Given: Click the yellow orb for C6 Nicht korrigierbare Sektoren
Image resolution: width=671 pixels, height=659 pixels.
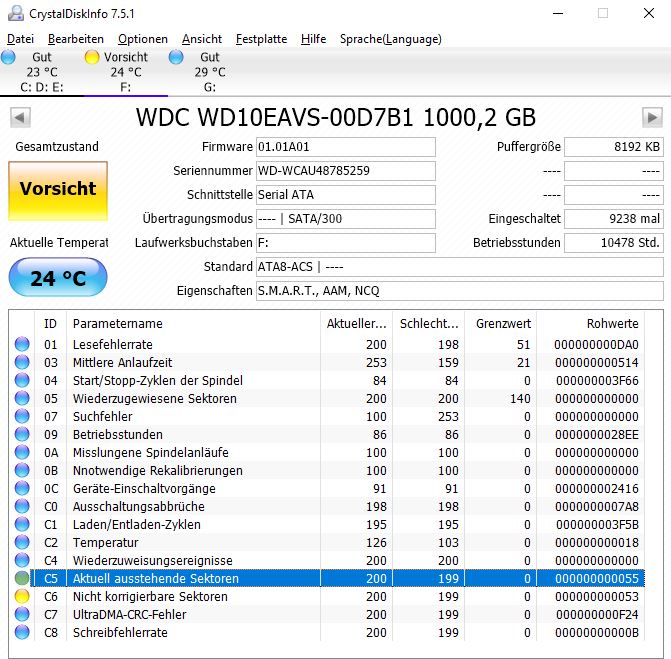Looking at the screenshot, I should point(22,596).
